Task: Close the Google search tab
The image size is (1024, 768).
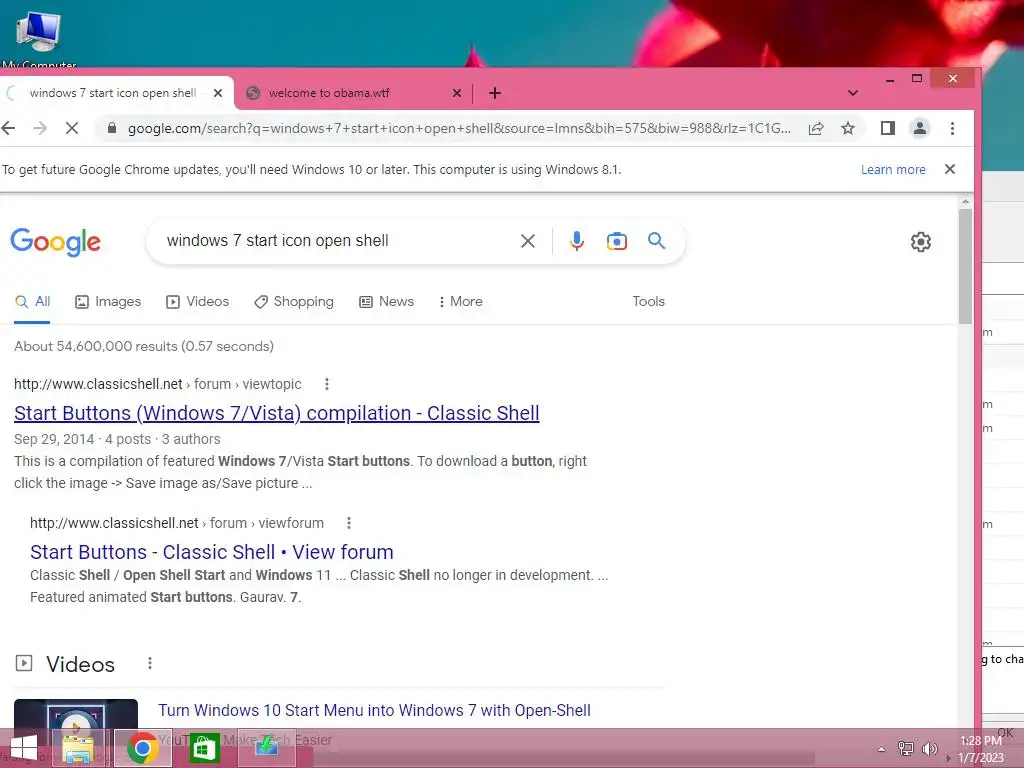Action: [218, 93]
